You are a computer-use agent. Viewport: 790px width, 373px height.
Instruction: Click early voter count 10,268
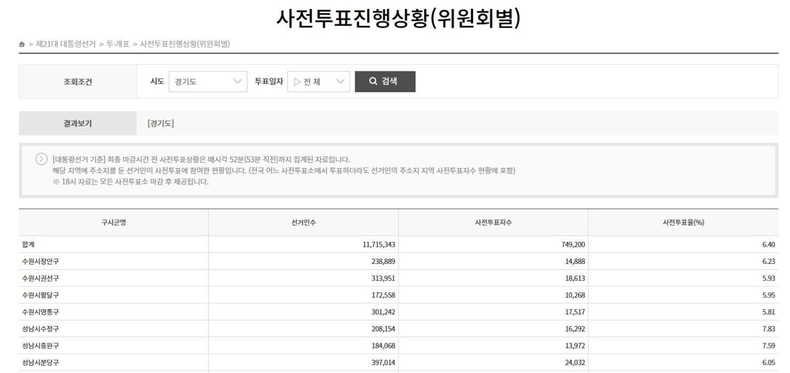[x=575, y=295]
